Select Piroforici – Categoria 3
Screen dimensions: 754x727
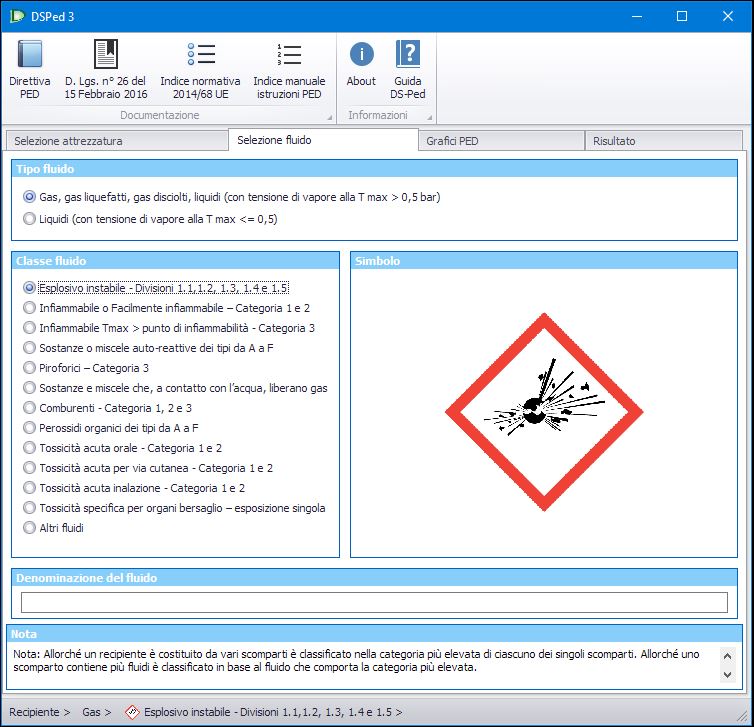[x=86, y=368]
